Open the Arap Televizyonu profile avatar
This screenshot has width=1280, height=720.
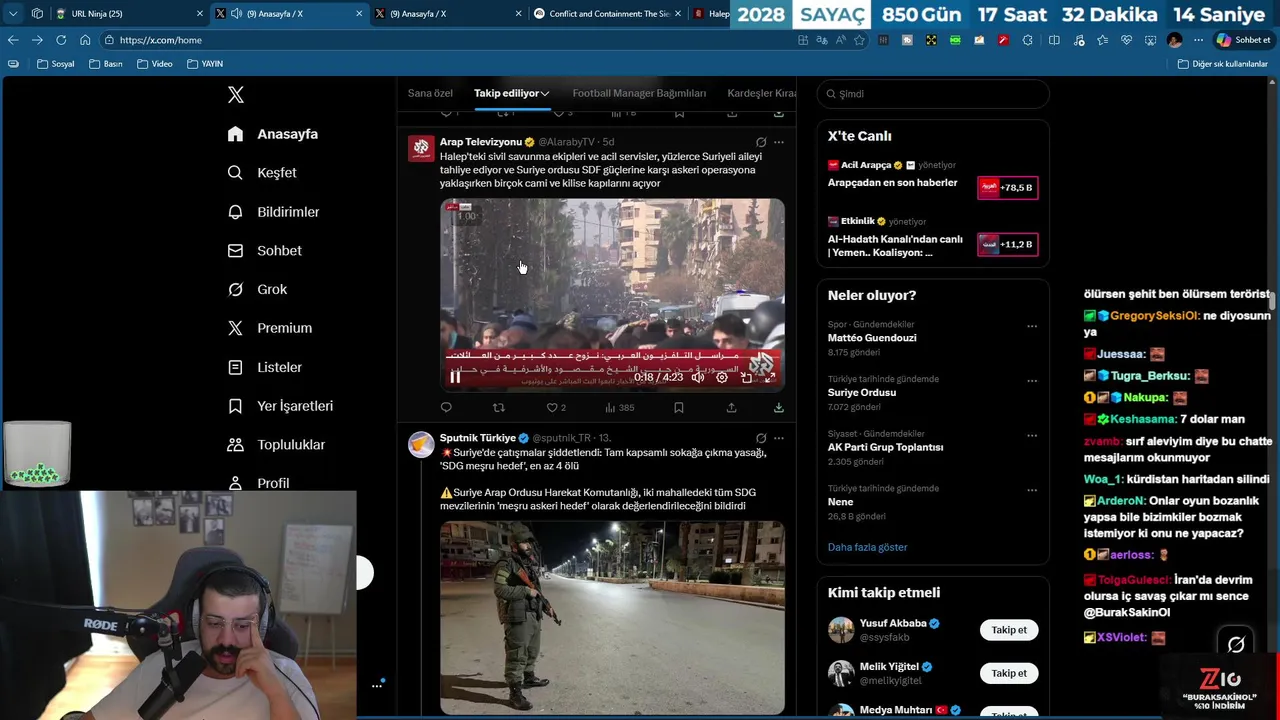(421, 148)
